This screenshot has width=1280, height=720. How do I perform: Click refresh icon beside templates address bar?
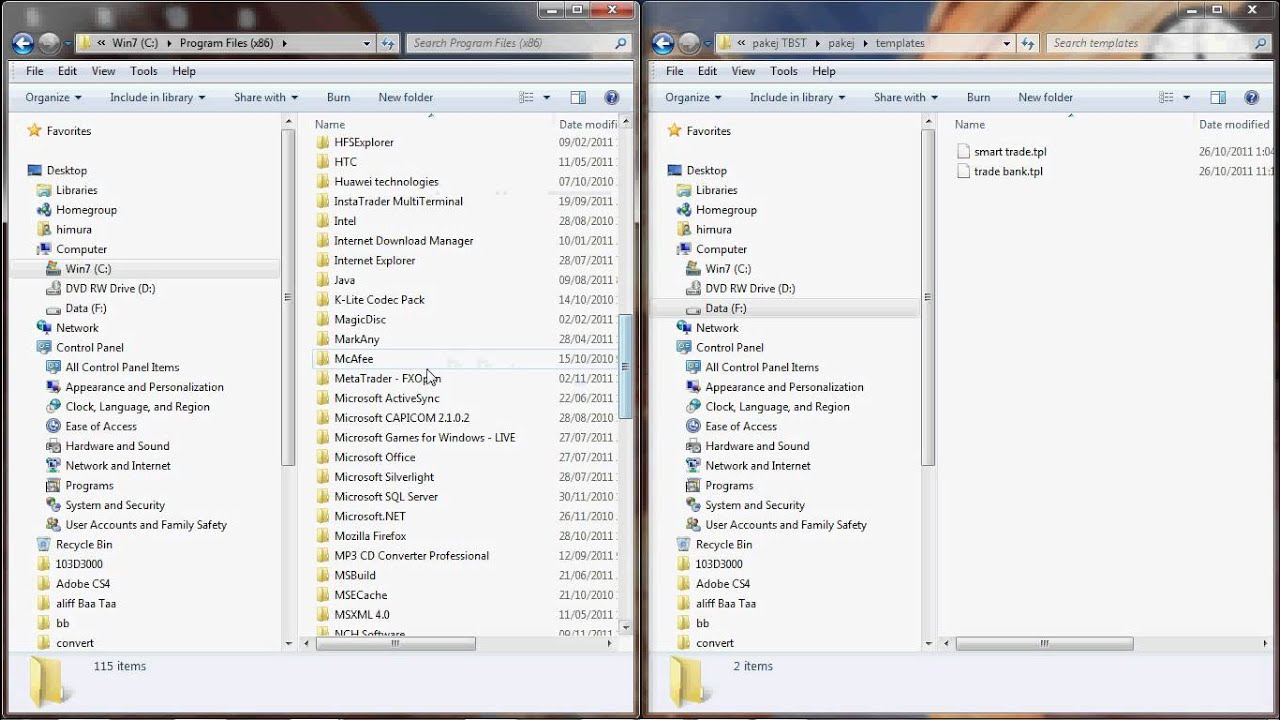tap(1028, 43)
